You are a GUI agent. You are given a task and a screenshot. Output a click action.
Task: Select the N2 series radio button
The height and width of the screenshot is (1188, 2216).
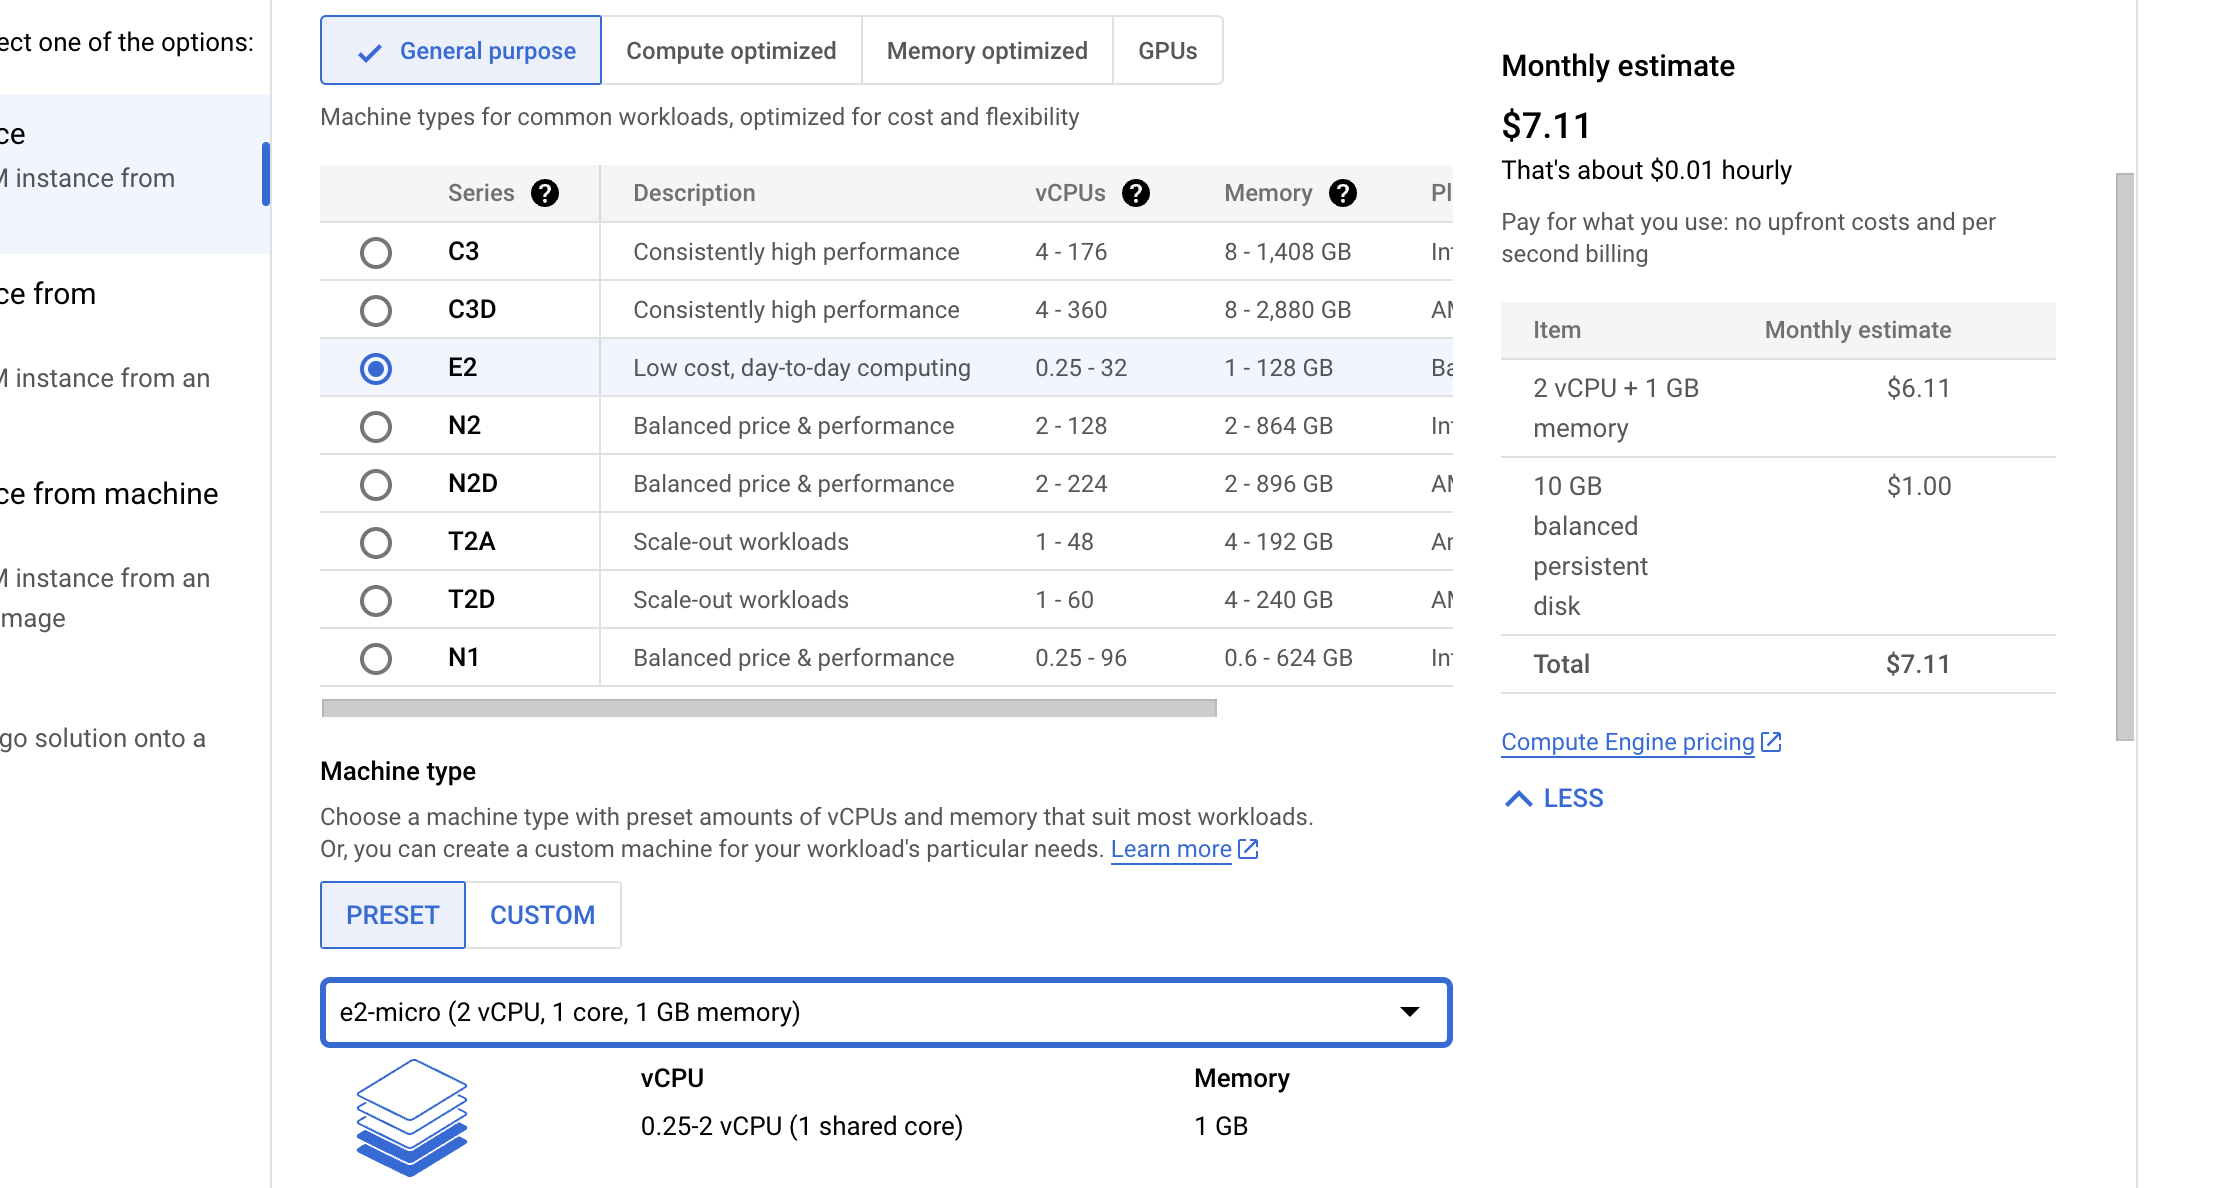click(x=376, y=426)
